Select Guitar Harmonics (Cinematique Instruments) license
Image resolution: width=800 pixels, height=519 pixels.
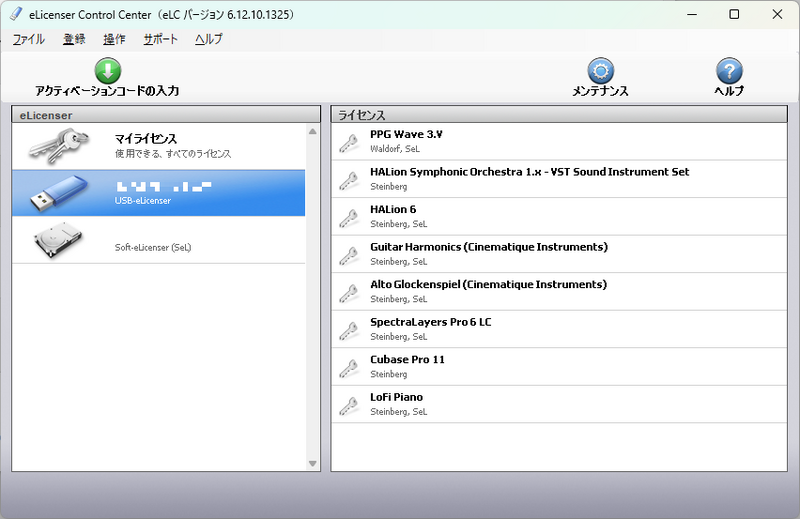[x=559, y=254]
